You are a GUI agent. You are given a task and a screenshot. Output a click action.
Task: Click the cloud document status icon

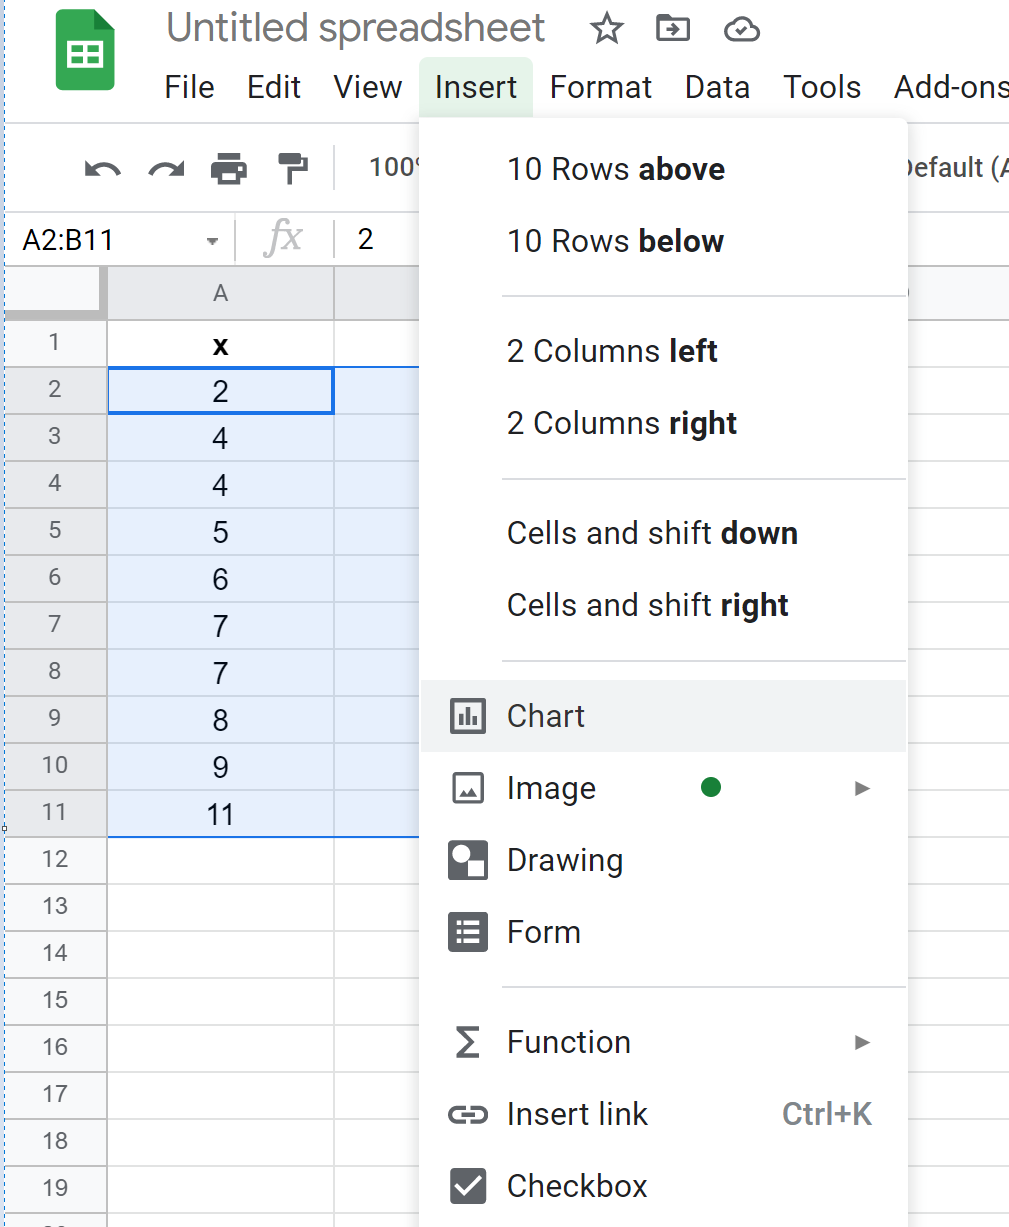pyautogui.click(x=741, y=29)
